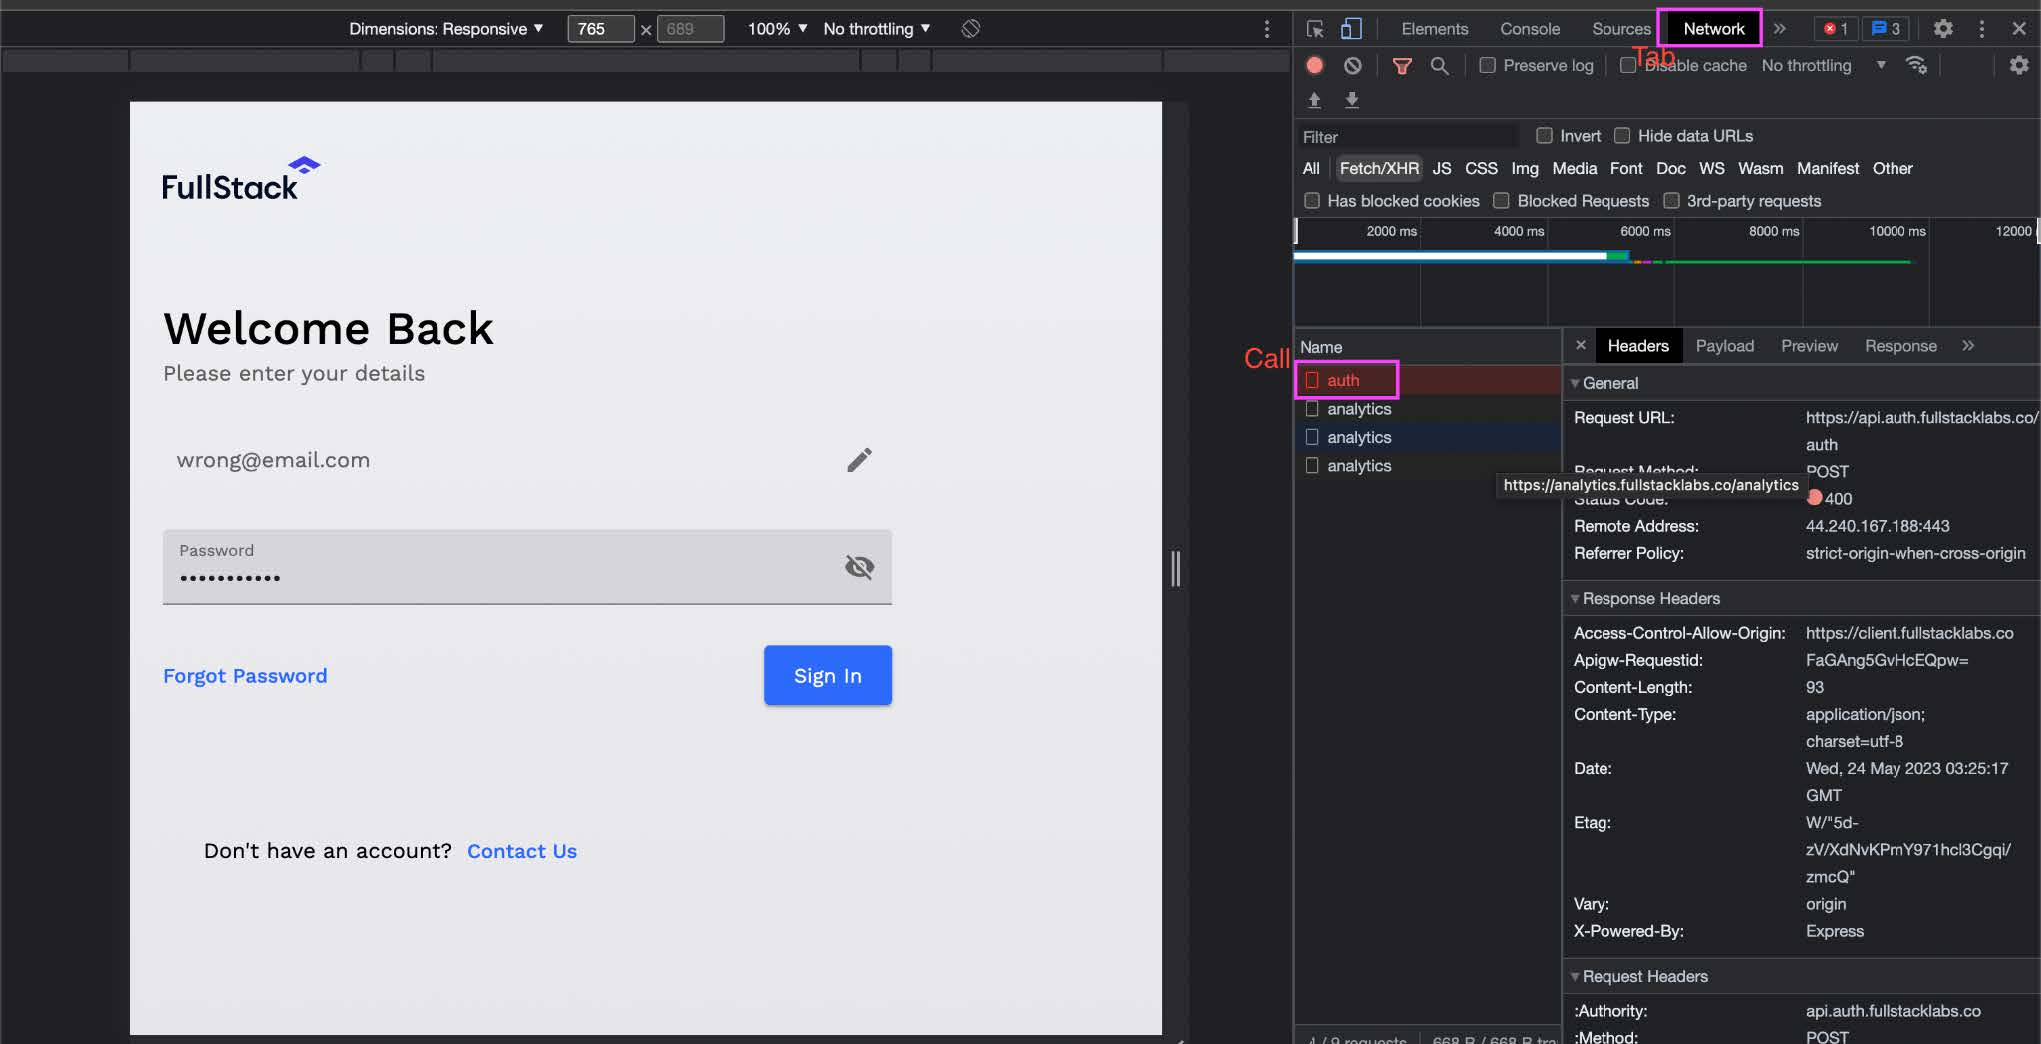The width and height of the screenshot is (2041, 1044).
Task: Filter requests by All types
Action: [x=1311, y=168]
